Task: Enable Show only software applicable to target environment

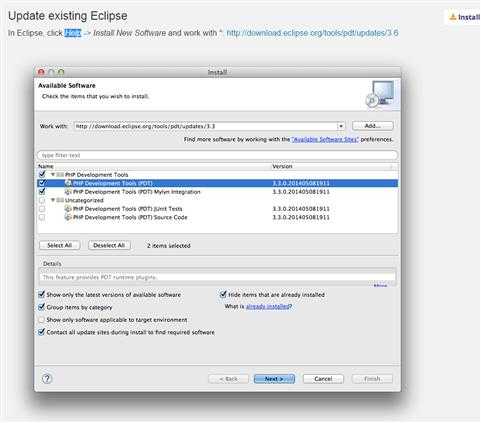Action: tap(42, 319)
